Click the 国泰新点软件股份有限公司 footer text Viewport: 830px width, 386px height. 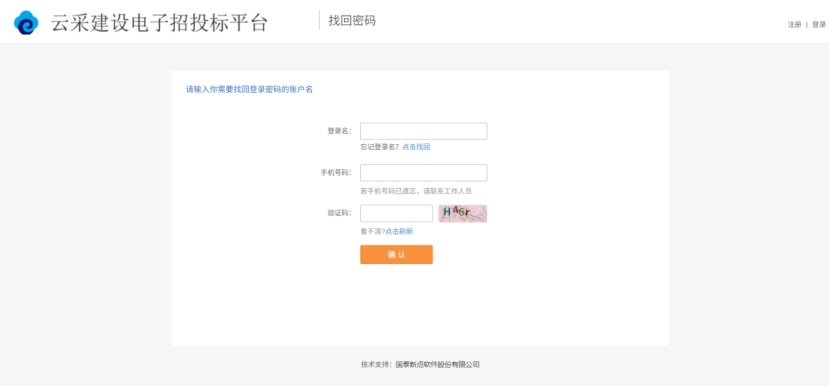437,364
